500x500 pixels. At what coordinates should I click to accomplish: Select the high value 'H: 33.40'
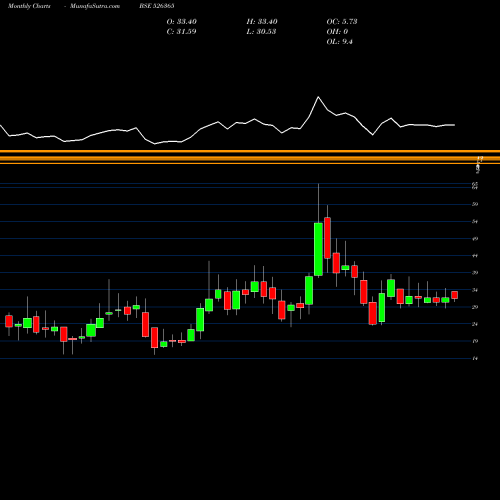click(262, 22)
